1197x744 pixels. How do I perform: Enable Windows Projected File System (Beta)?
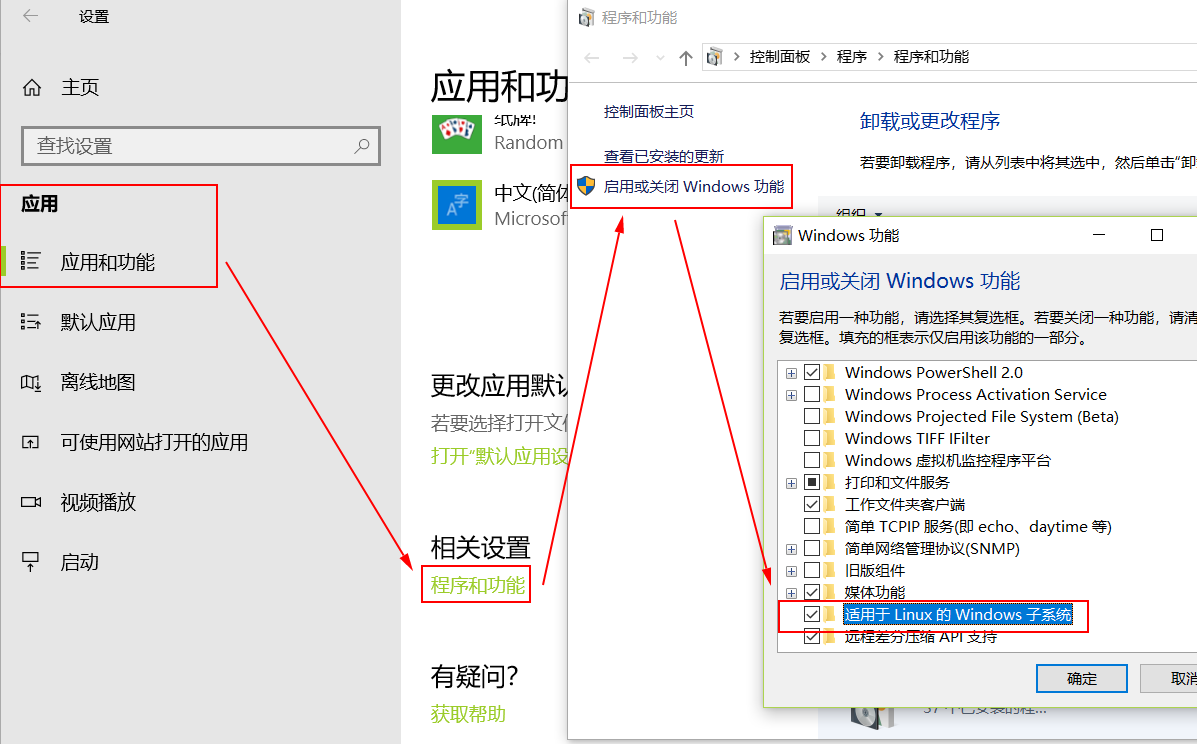[x=812, y=417]
